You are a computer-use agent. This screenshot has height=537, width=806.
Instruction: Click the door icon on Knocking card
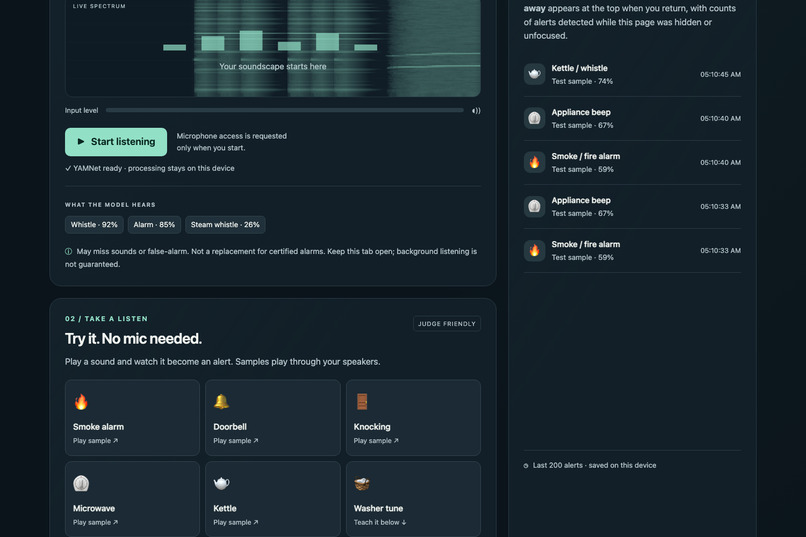pos(362,402)
